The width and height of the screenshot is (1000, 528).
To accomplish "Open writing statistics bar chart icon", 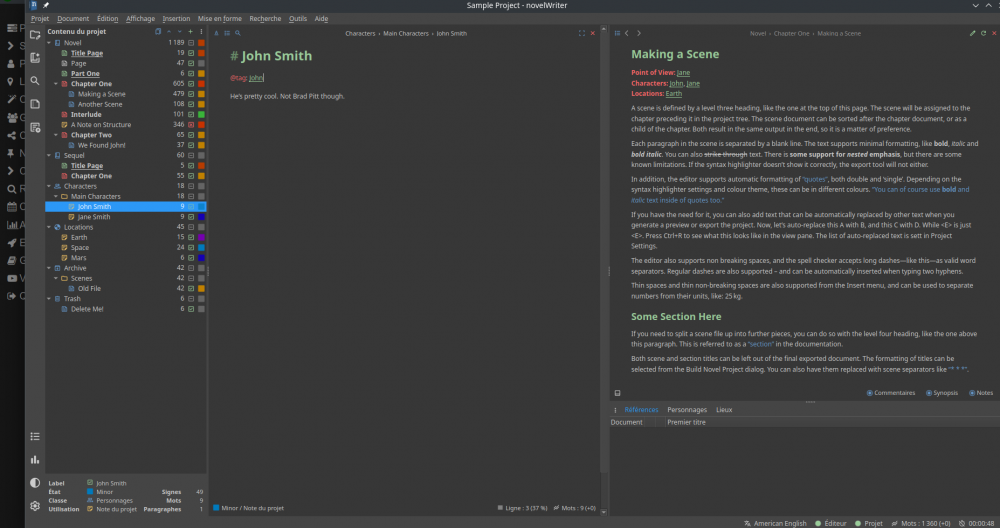I will [35, 459].
